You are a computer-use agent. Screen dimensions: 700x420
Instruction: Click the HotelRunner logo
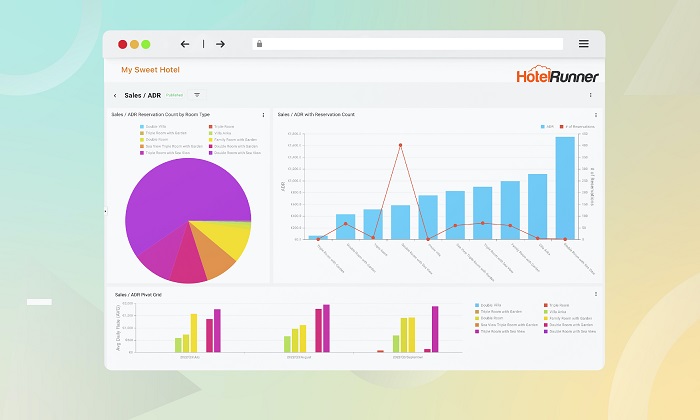pos(557,75)
